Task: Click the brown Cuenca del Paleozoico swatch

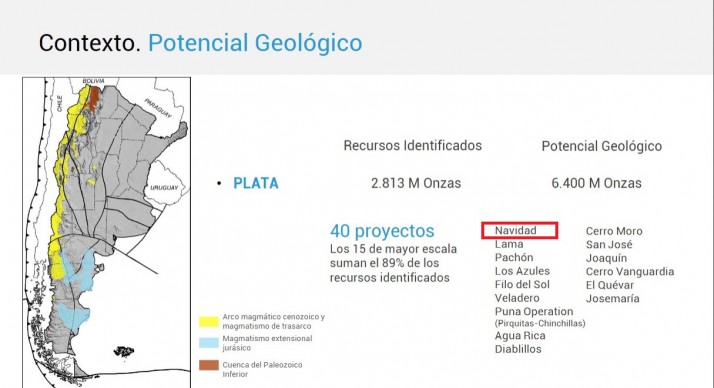Action: click(x=209, y=365)
